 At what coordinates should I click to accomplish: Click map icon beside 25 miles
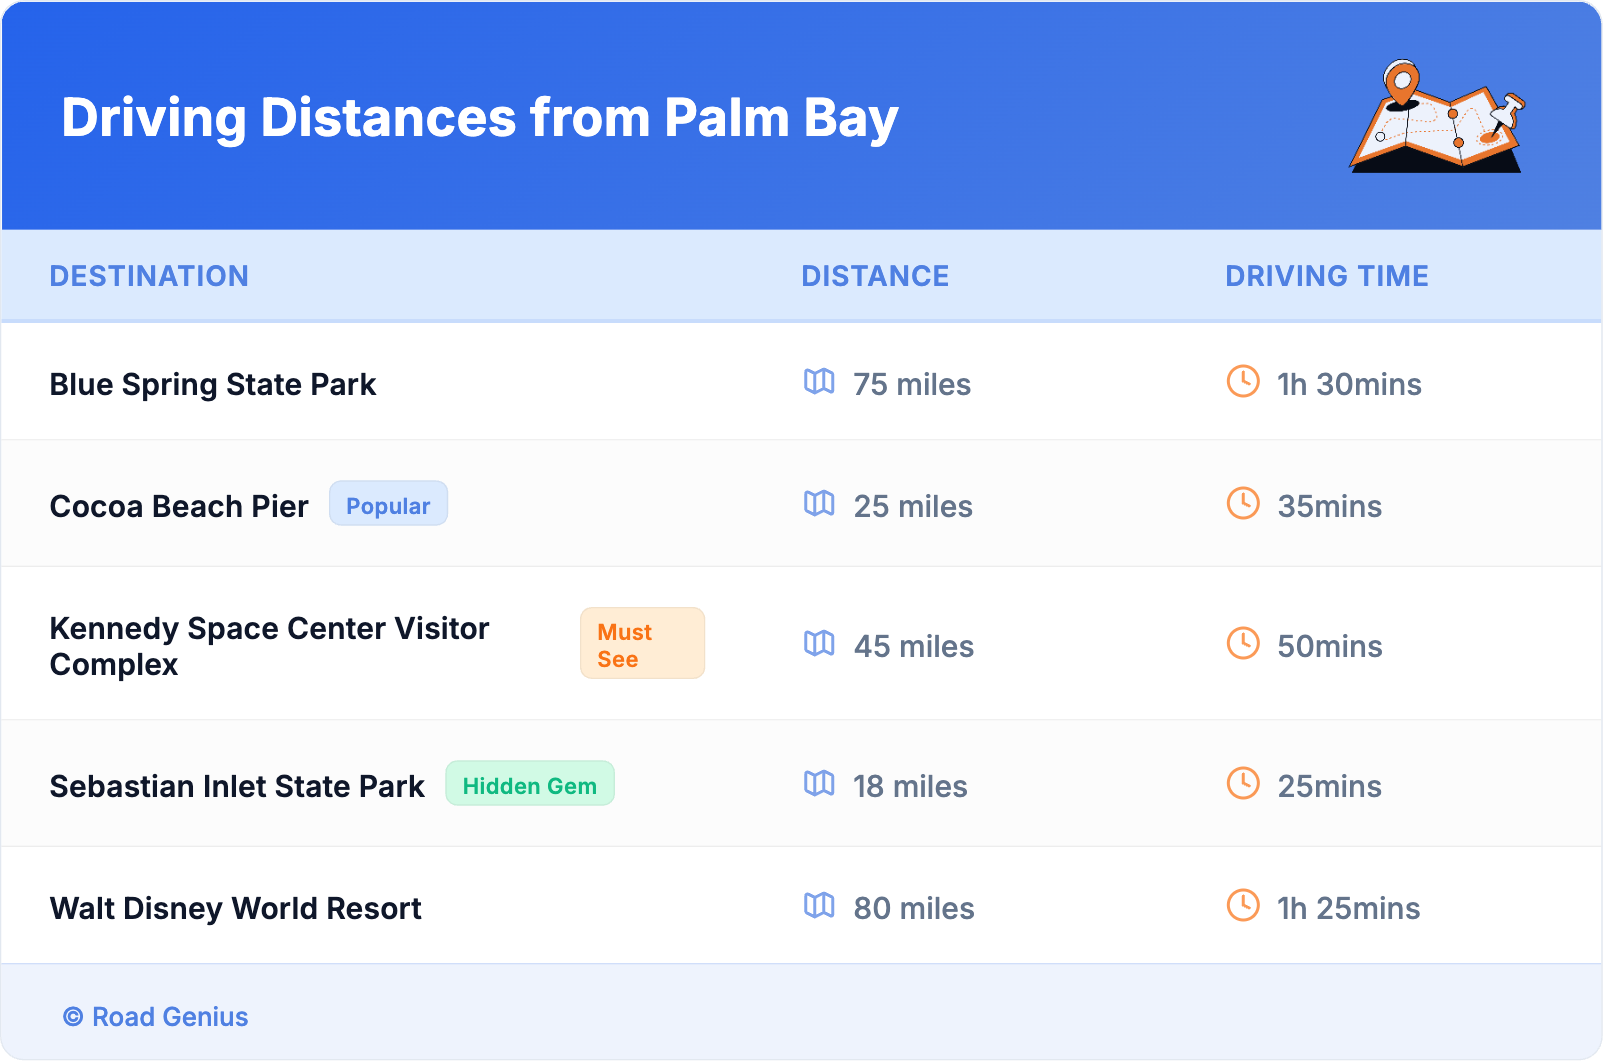click(x=819, y=504)
